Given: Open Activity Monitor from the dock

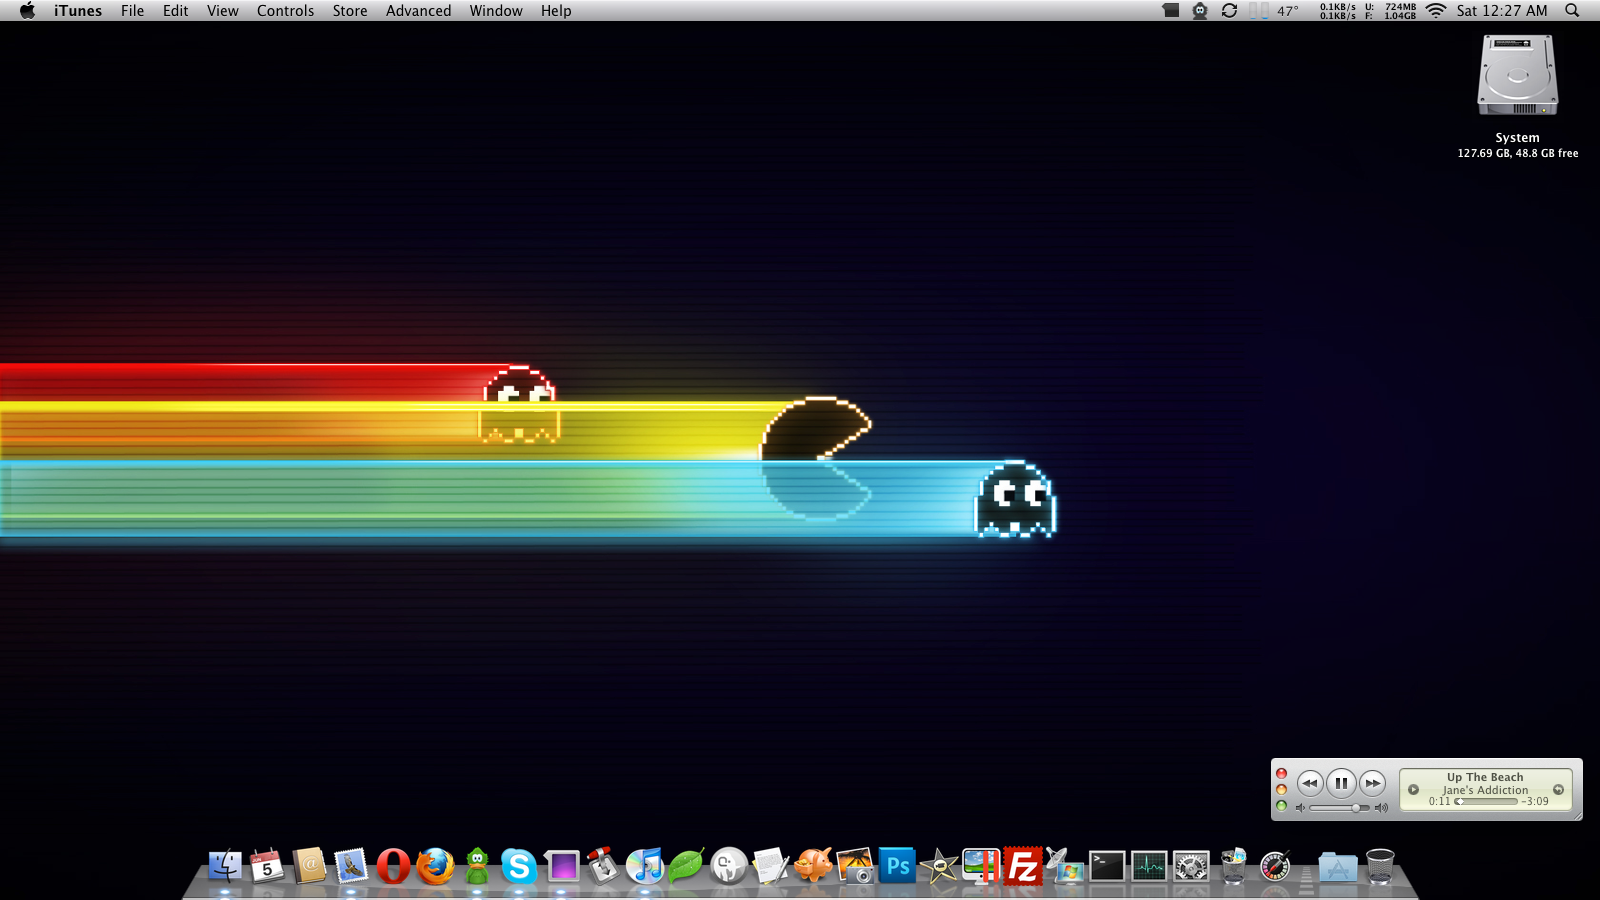Looking at the screenshot, I should click(x=1149, y=866).
